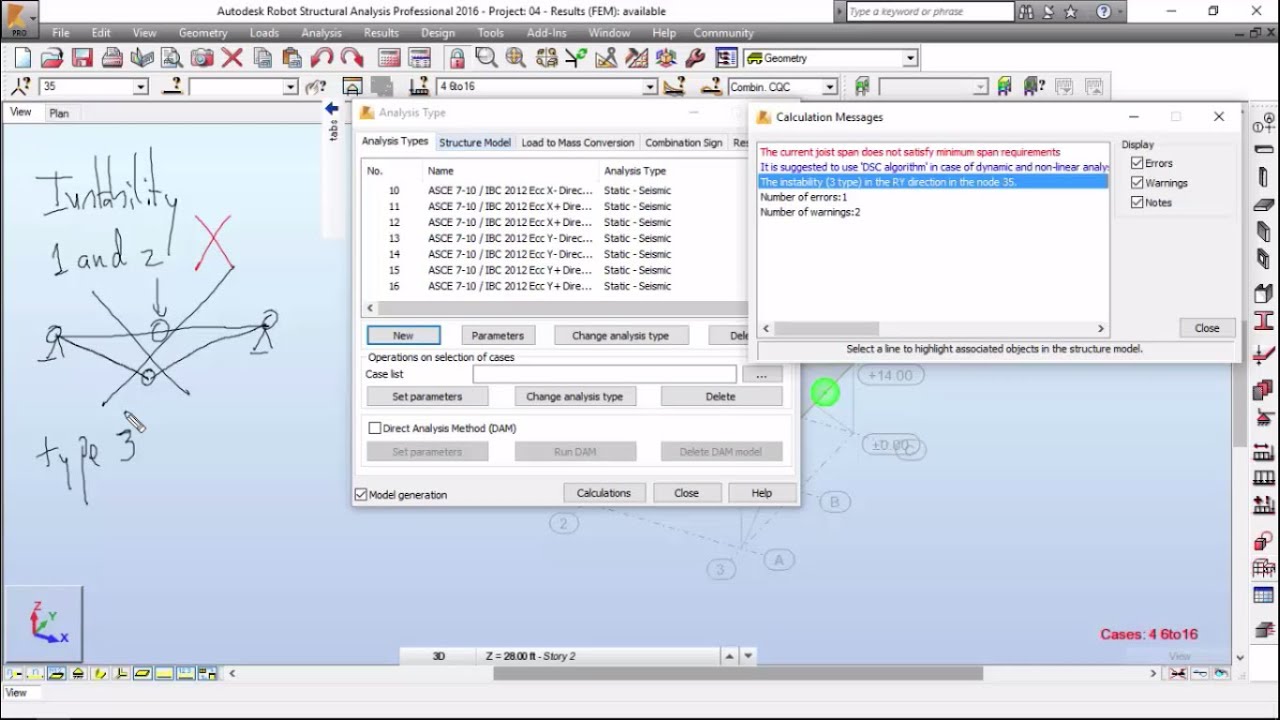Save the project using the floppy disk icon
The height and width of the screenshot is (720, 1280).
pos(82,58)
